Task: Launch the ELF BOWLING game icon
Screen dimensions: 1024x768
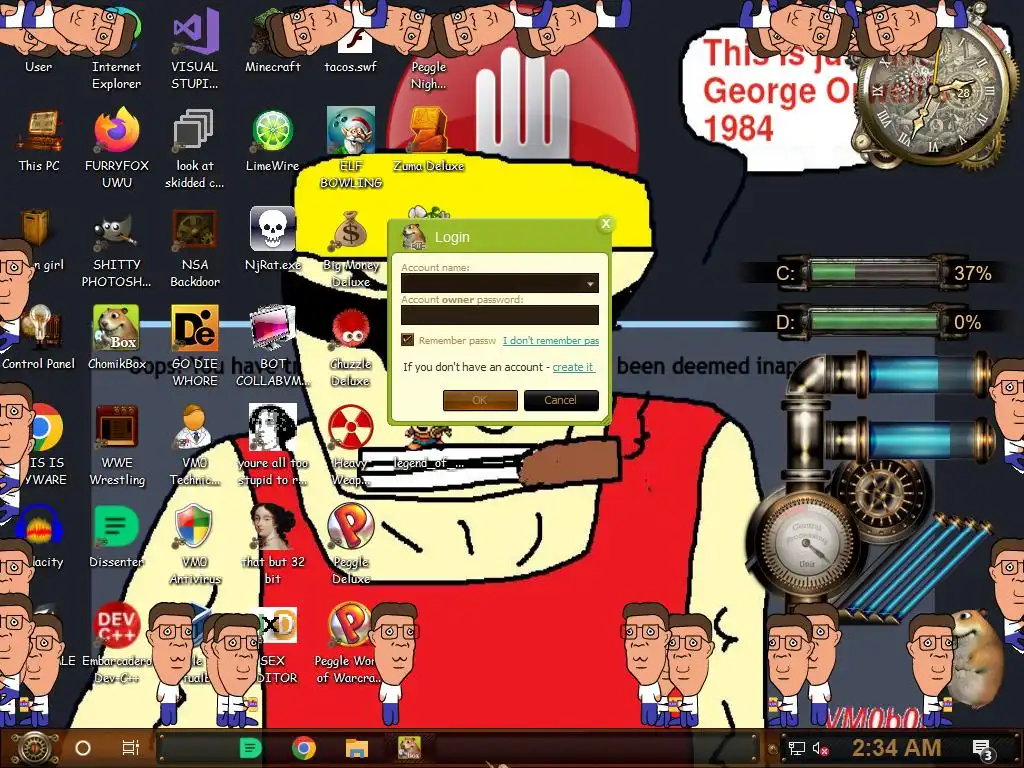Action: click(351, 149)
